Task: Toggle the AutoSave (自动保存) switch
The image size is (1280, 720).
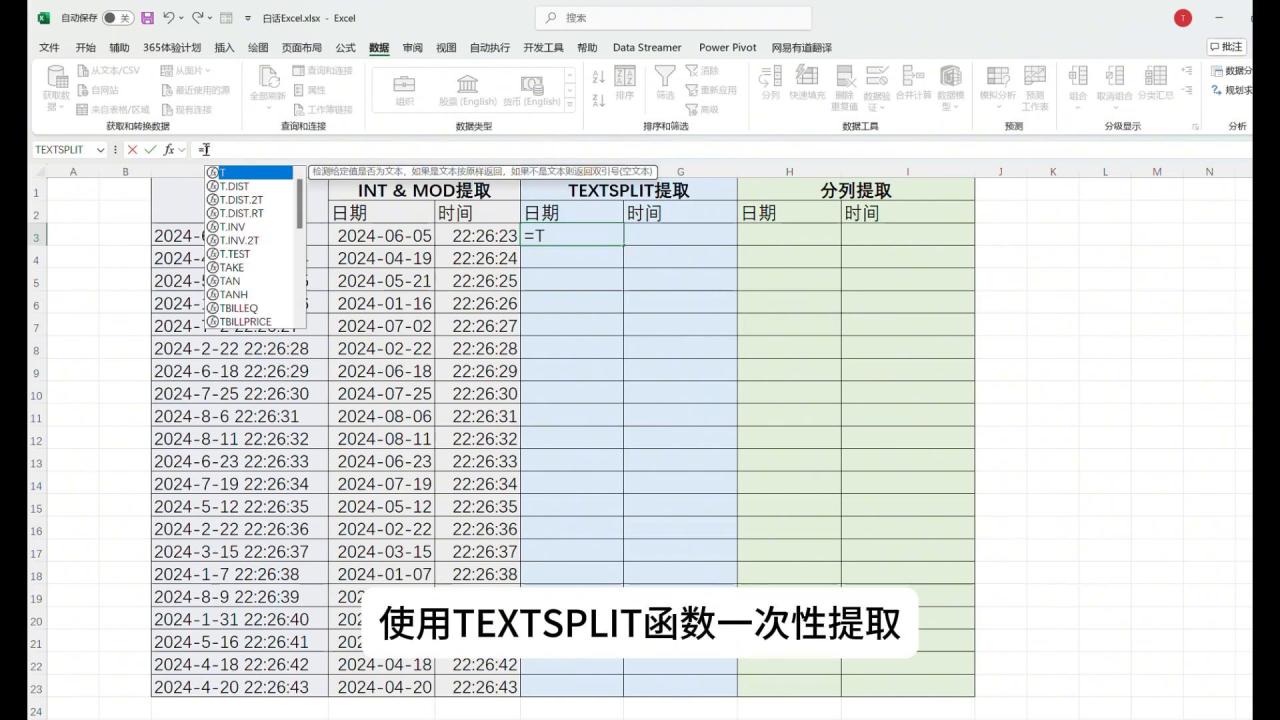Action: point(117,18)
